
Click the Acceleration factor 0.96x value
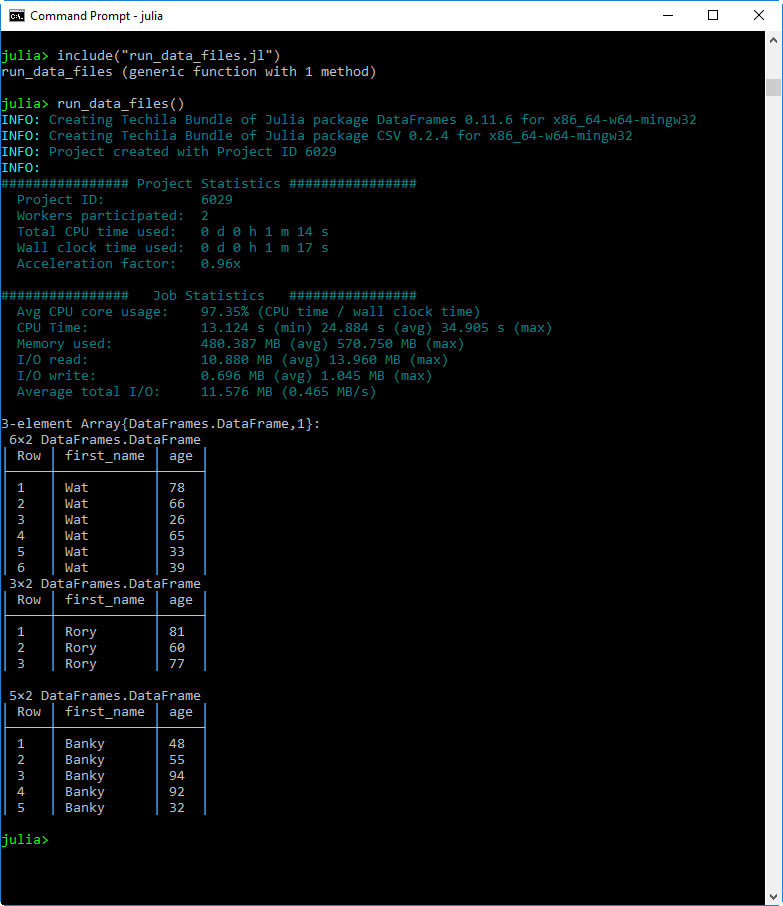[x=220, y=263]
